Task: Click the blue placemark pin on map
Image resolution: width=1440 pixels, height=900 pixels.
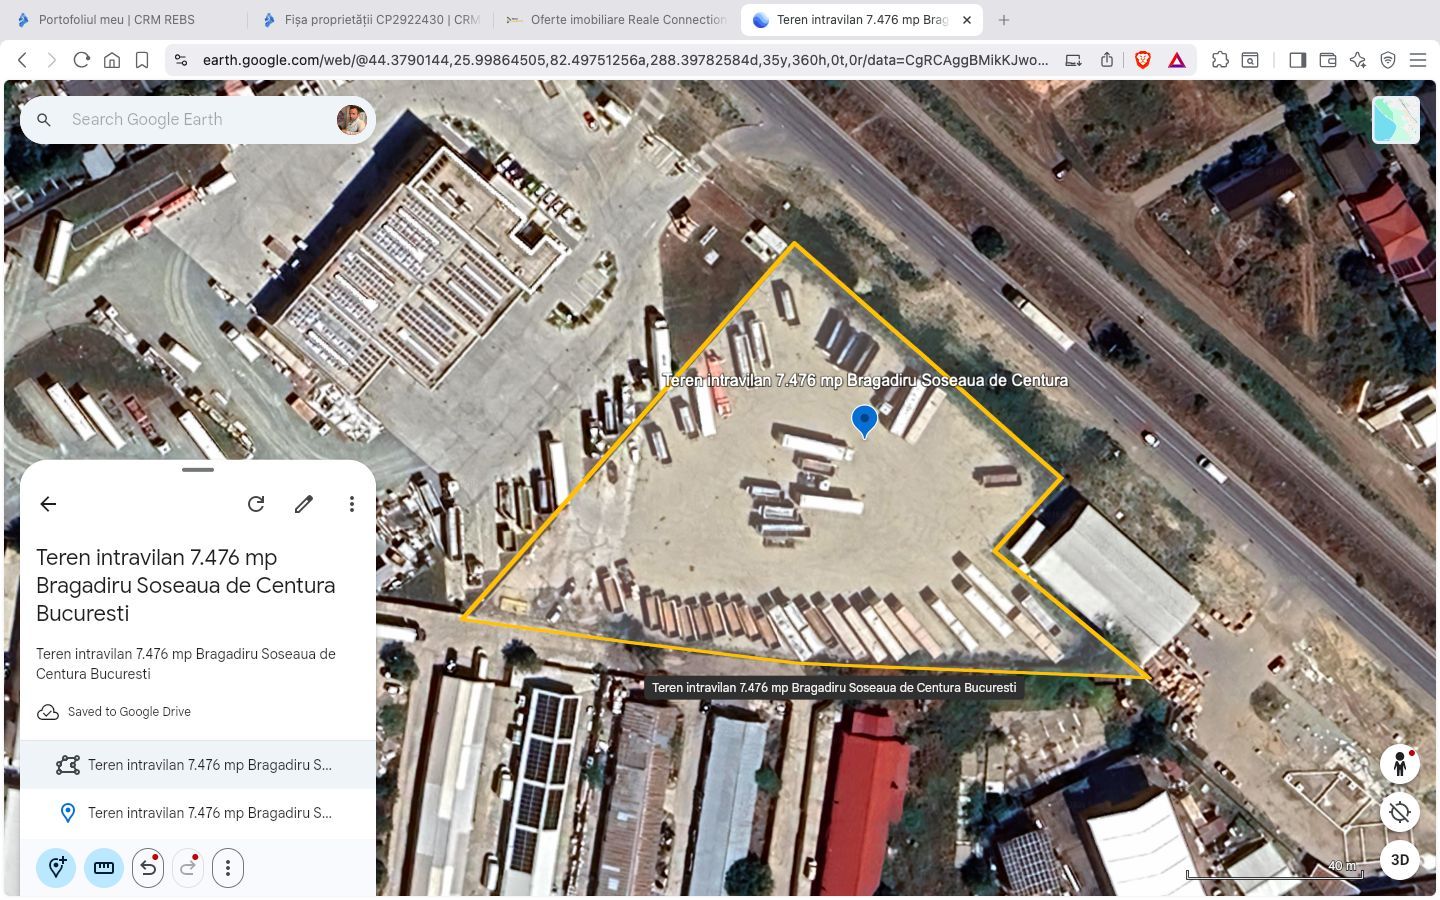Action: [864, 420]
